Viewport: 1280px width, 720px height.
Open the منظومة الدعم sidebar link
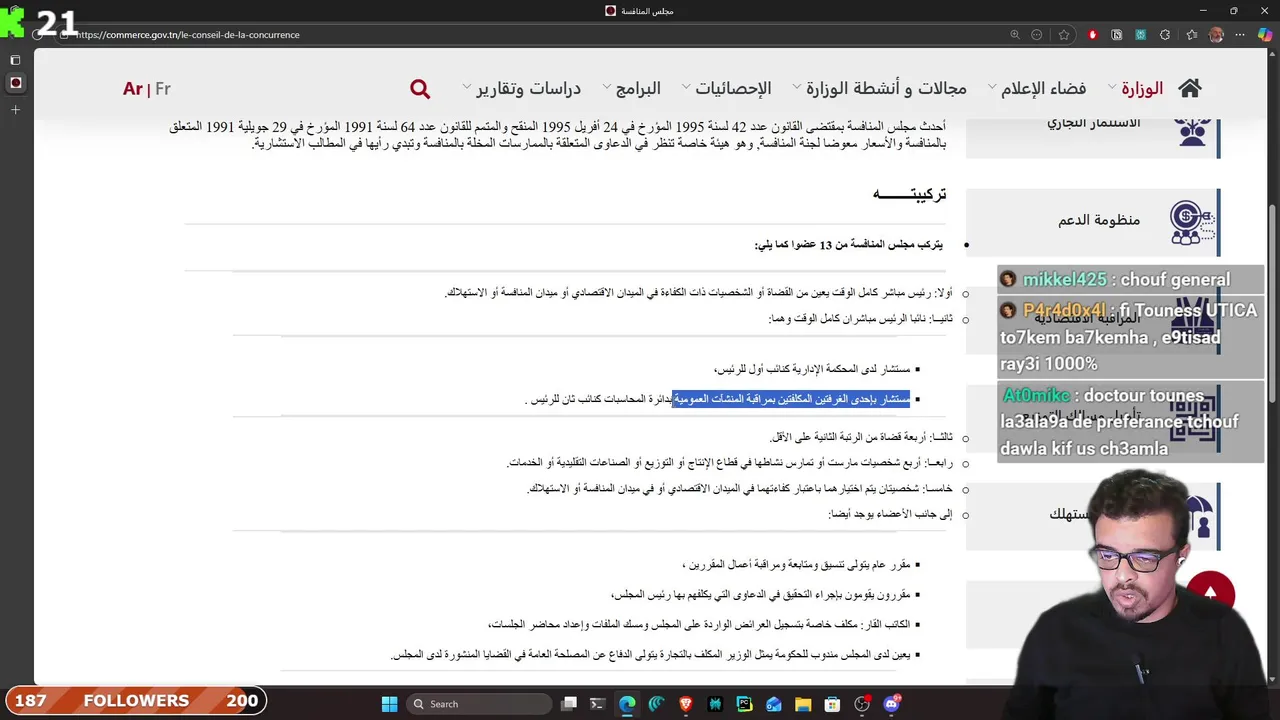pos(1099,220)
